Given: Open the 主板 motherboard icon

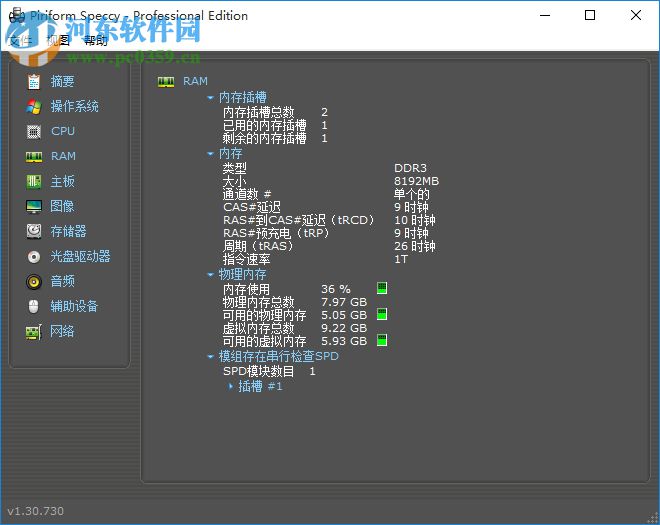Looking at the screenshot, I should 34,182.
